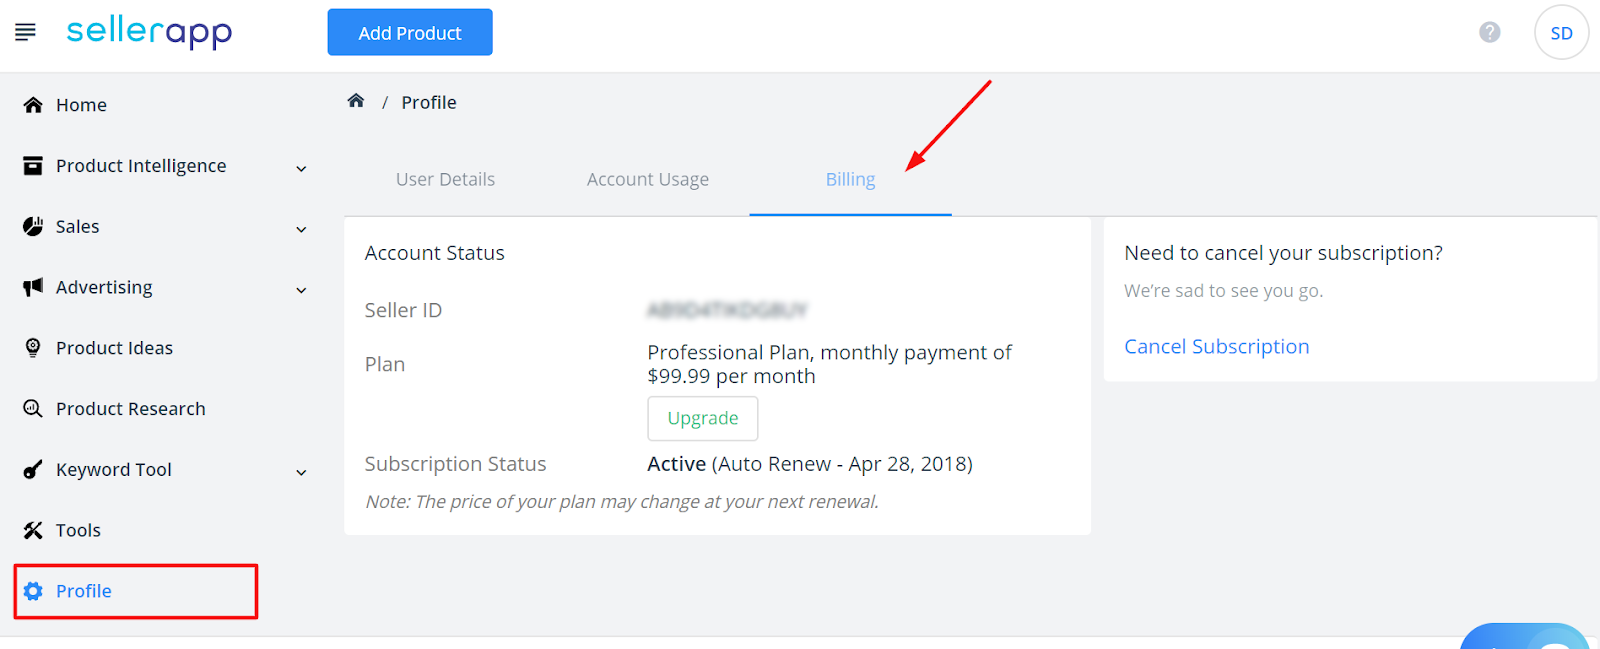This screenshot has height=649, width=1600.
Task: Click the Product Ideas lightbulb icon
Action: click(x=33, y=348)
